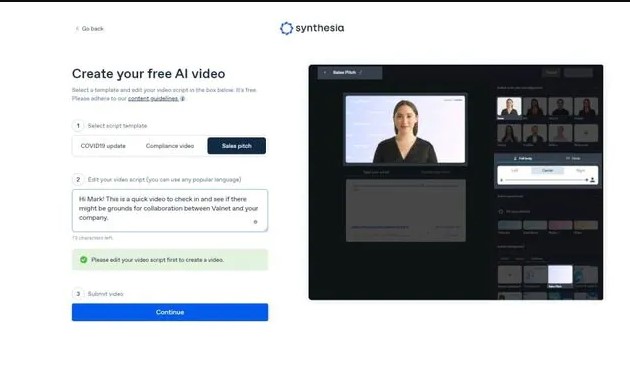Open the content guidelines link
Viewport: 630px width, 391px height.
point(153,98)
